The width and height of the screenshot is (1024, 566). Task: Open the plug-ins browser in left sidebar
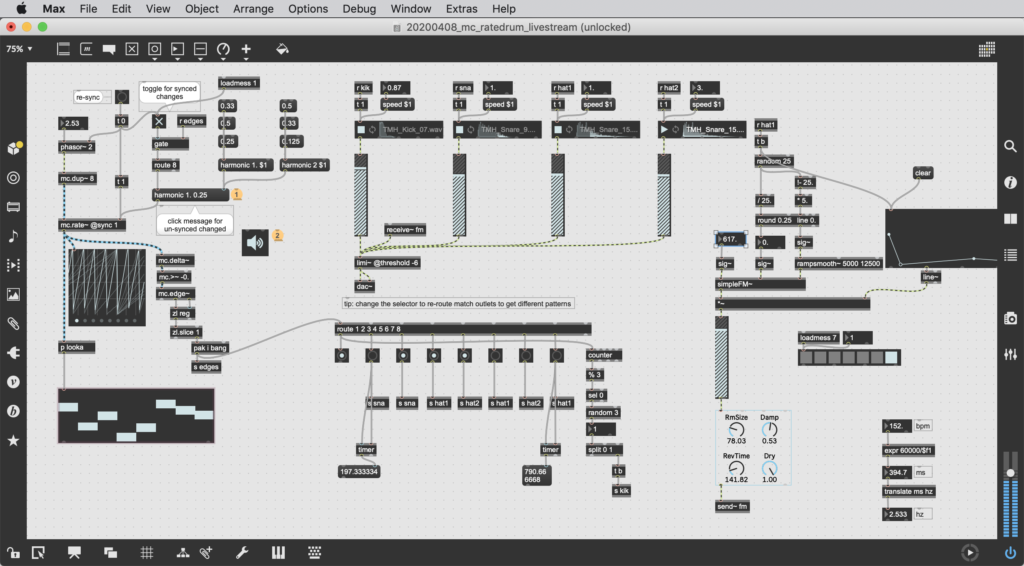pyautogui.click(x=13, y=353)
